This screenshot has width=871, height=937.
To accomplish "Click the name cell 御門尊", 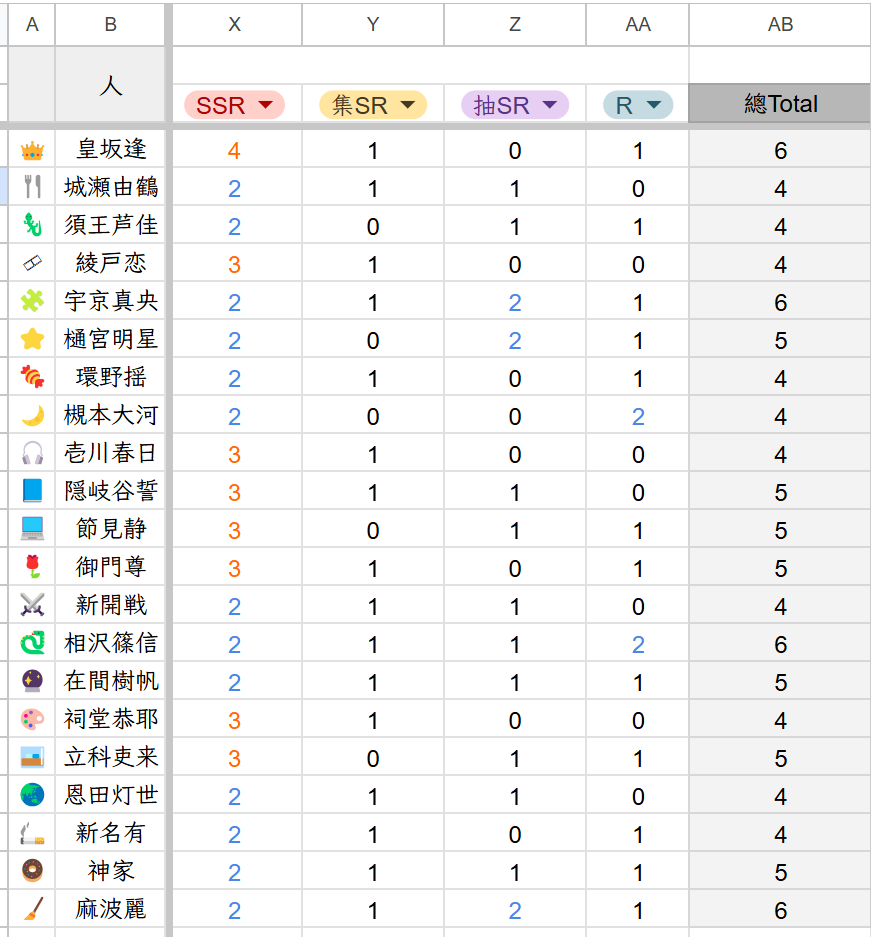I will 110,567.
